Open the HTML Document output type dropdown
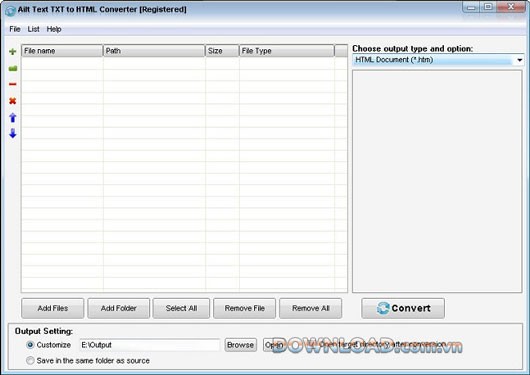 [x=438, y=60]
